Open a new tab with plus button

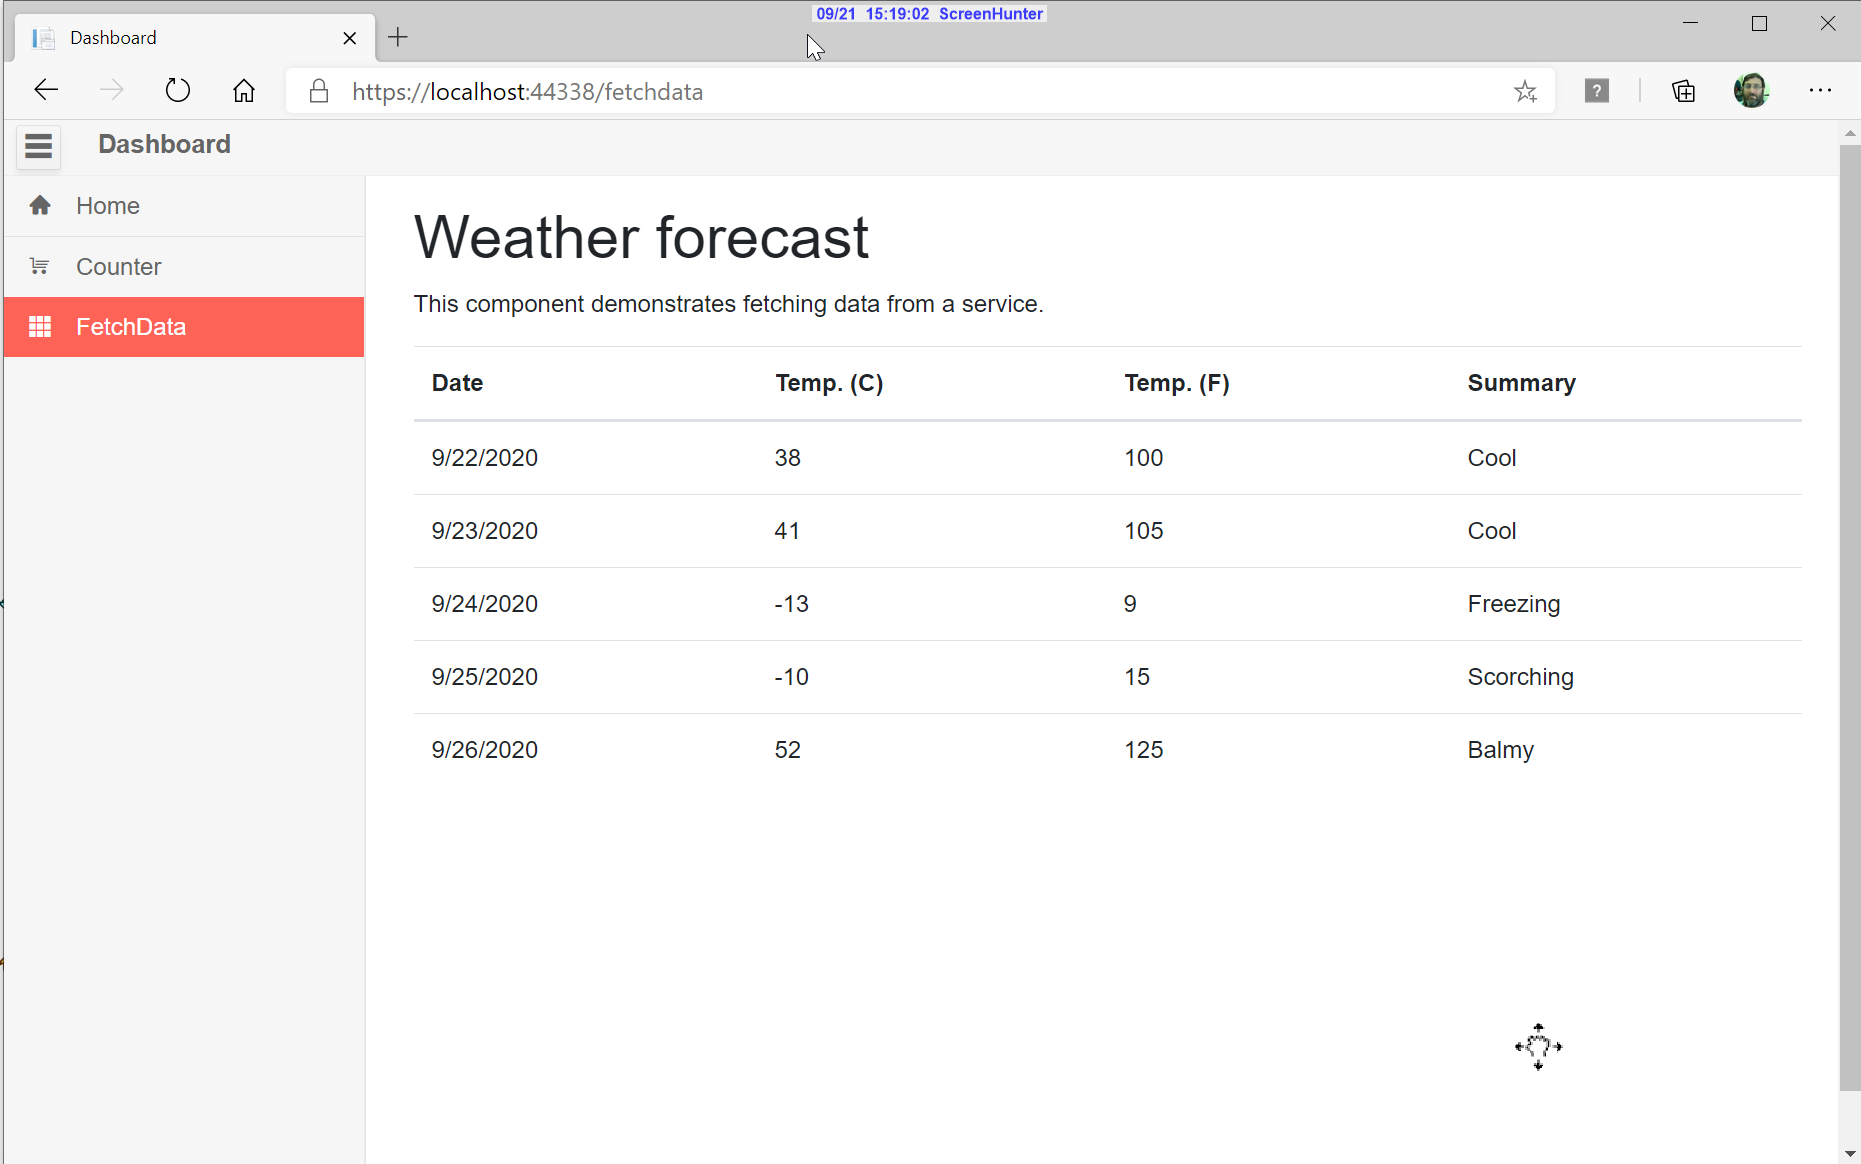coord(398,38)
